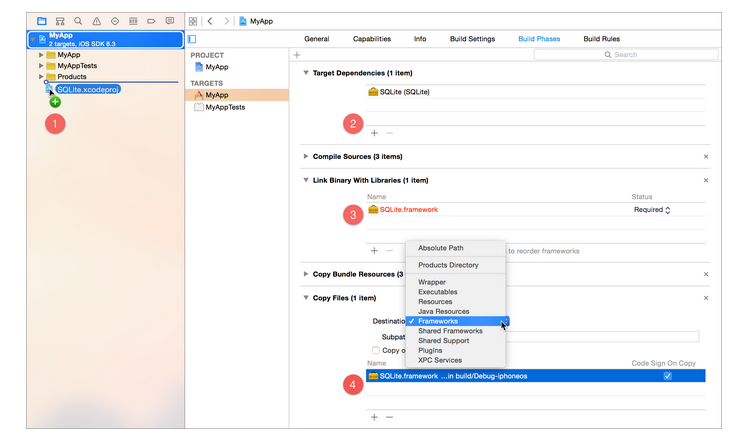This screenshot has height=442, width=742.
Task: Collapse Target Dependencies section
Action: pos(306,73)
